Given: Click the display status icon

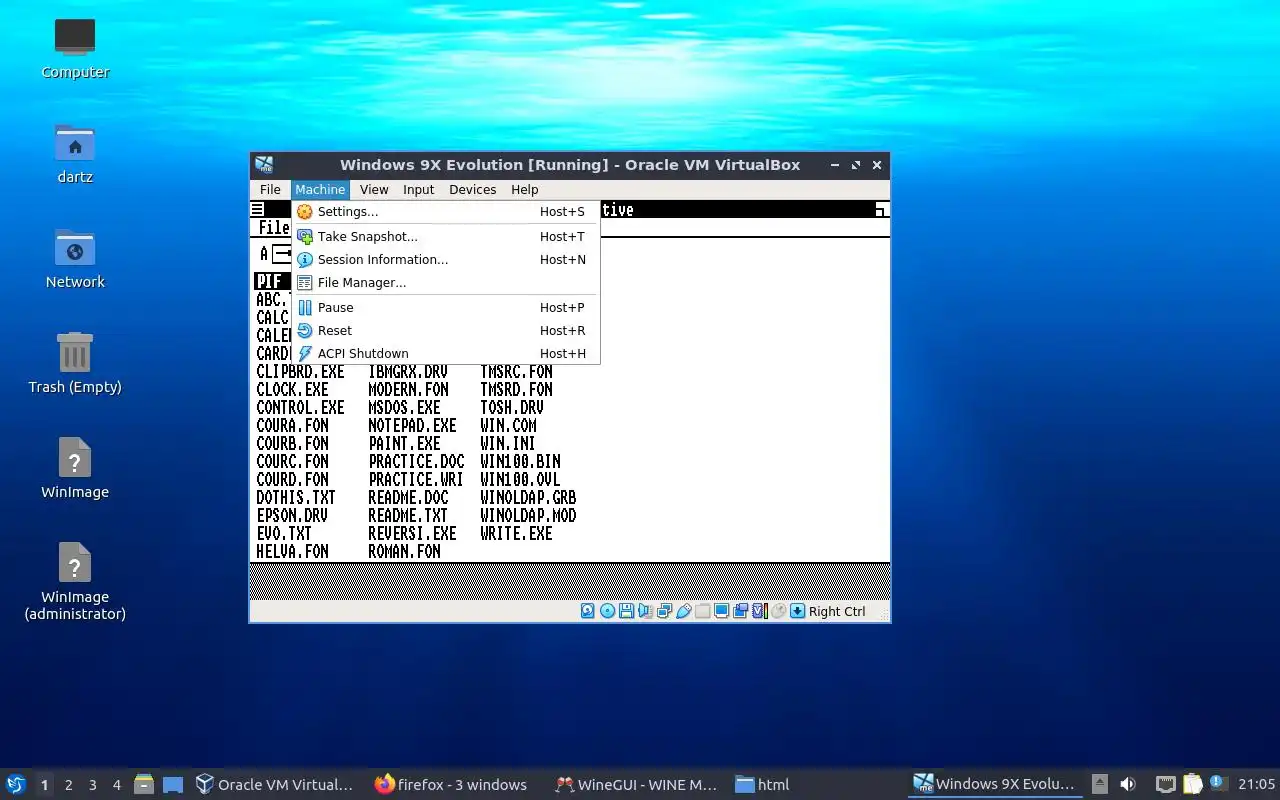Looking at the screenshot, I should point(721,611).
